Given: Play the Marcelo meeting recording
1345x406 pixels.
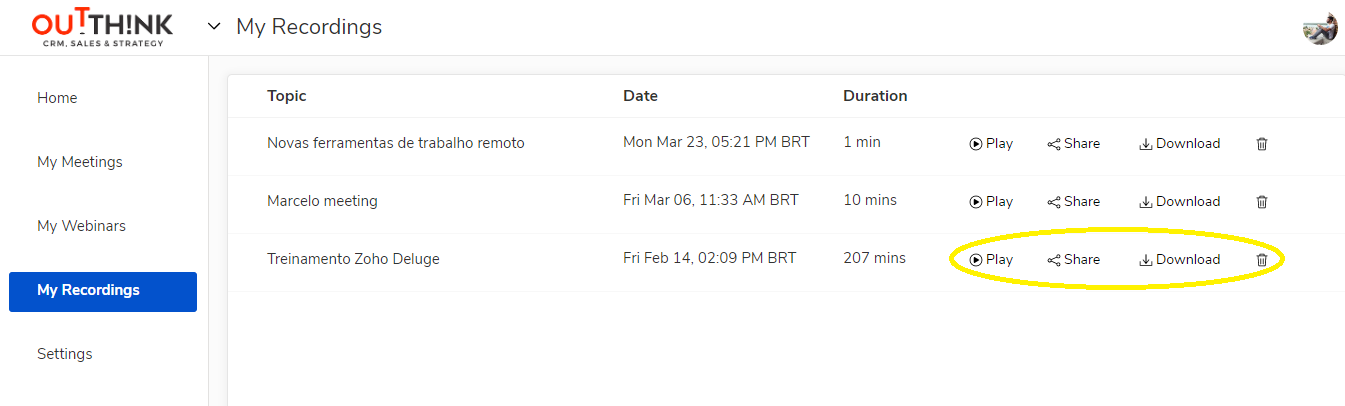Looking at the screenshot, I should (x=991, y=202).
